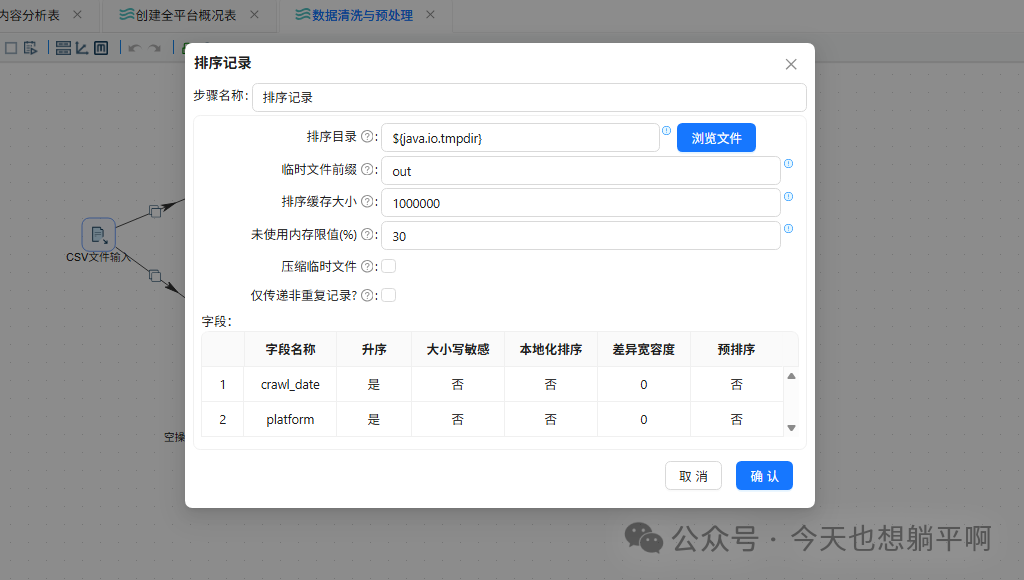Image resolution: width=1024 pixels, height=580 pixels.
Task: Click help icon next to 未使用内存限值(%)
Action: click(367, 234)
